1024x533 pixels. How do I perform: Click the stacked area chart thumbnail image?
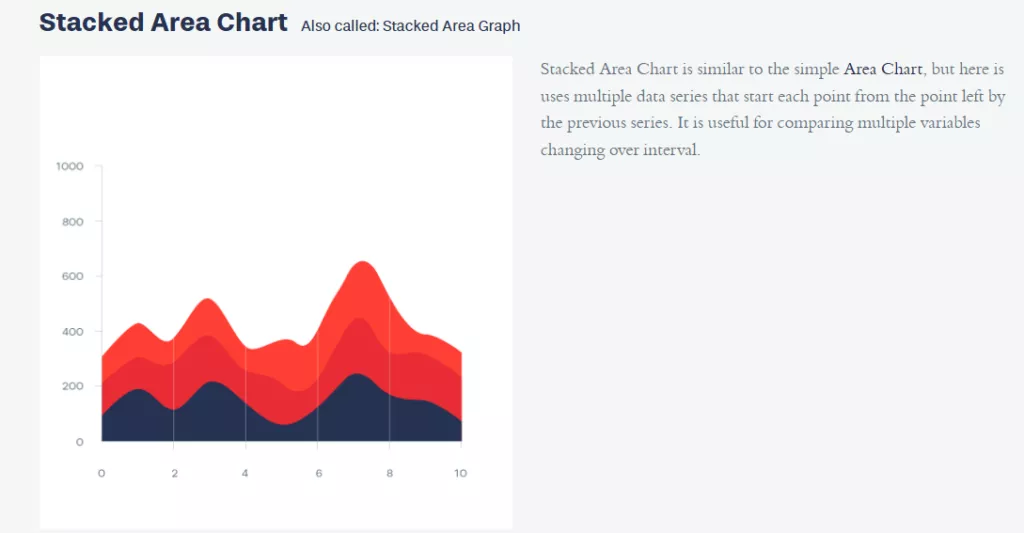tap(276, 292)
